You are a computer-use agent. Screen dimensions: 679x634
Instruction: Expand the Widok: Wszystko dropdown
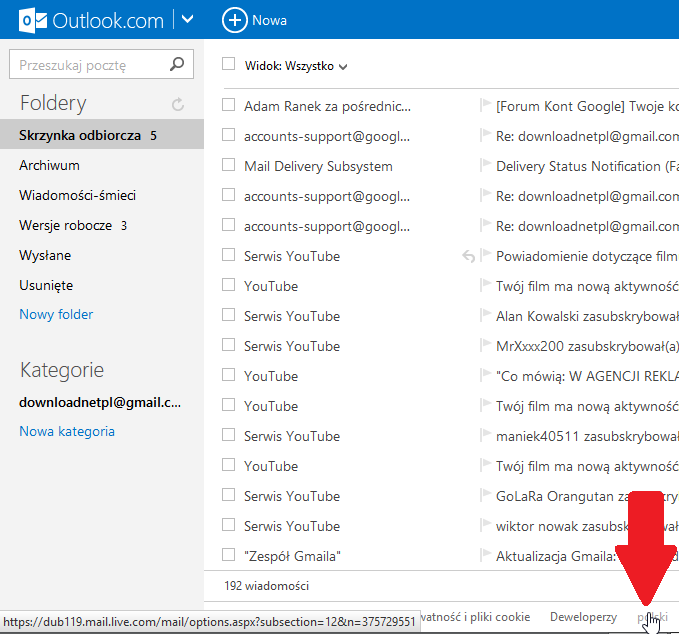296,66
